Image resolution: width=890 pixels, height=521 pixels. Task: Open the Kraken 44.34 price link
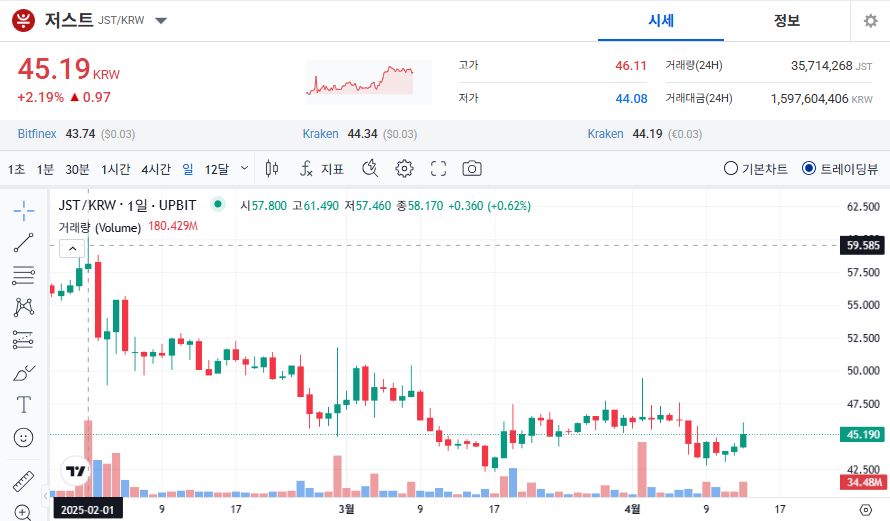(320, 134)
